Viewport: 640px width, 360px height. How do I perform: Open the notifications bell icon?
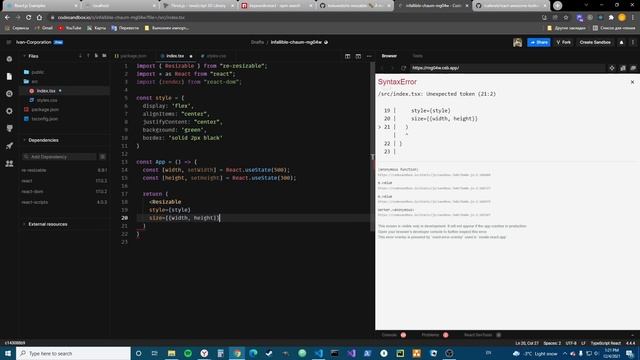pyautogui.click(x=622, y=42)
